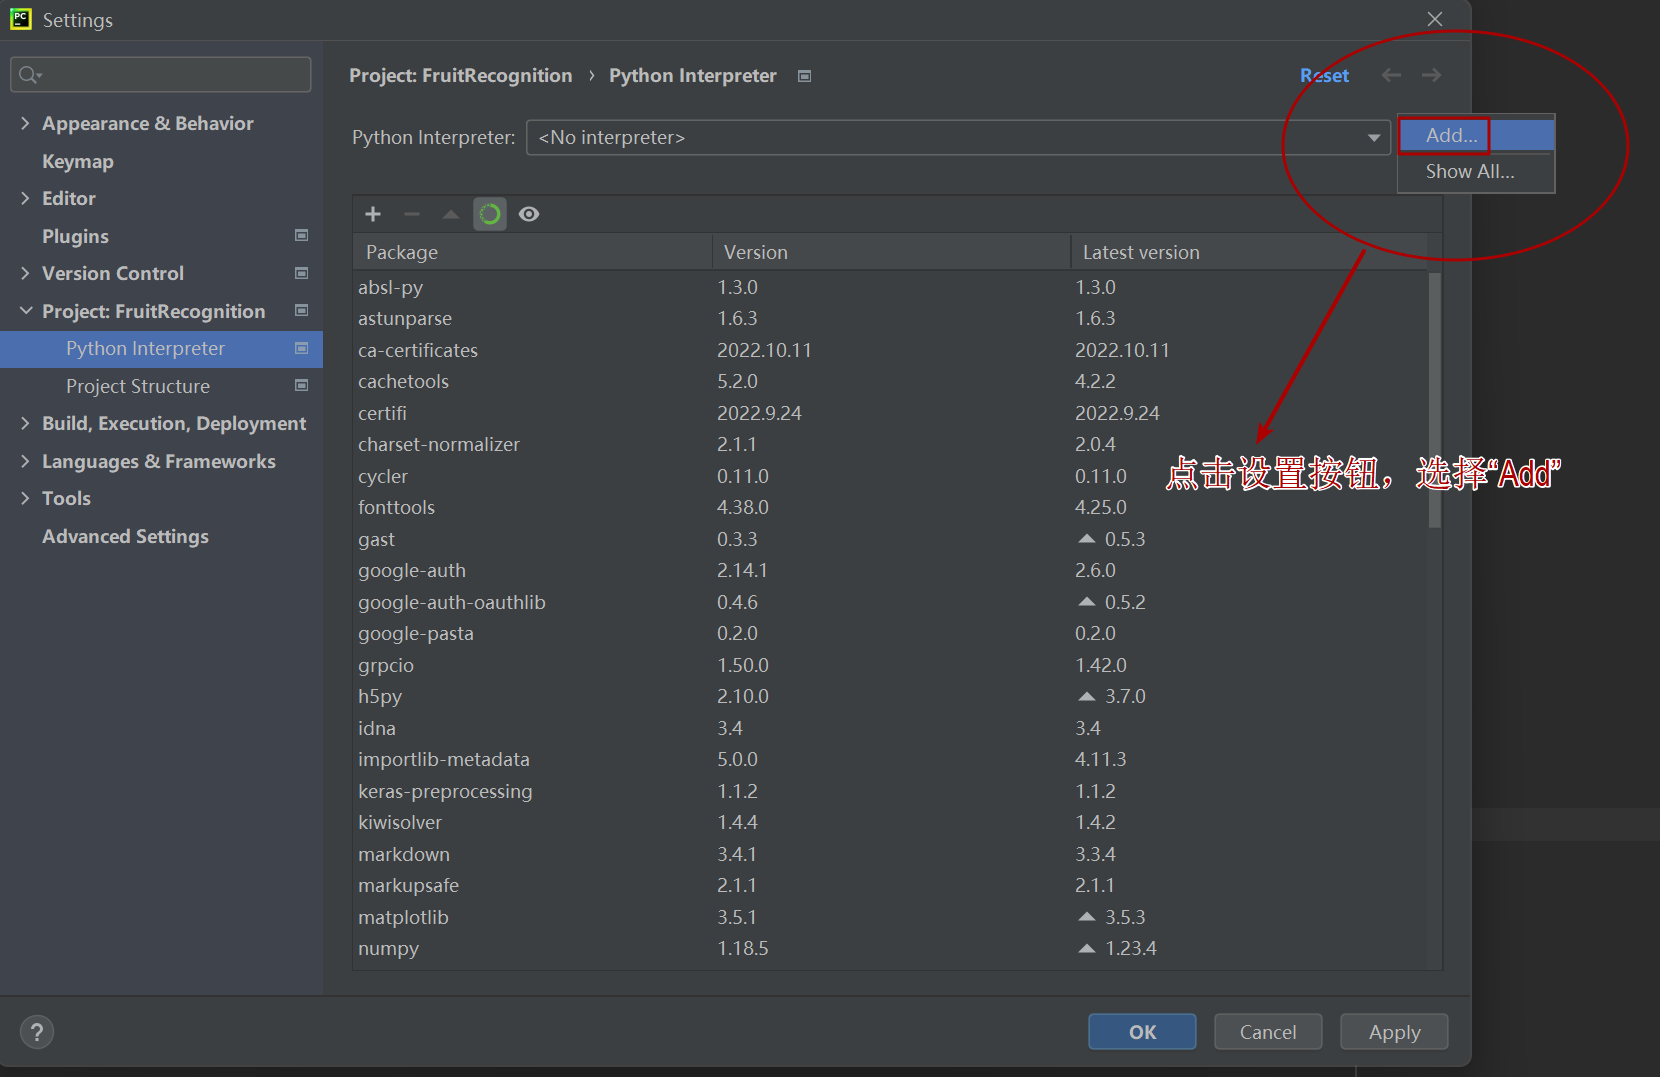Viewport: 1660px width, 1077px height.
Task: Select the fonttools package row
Action: 890,507
